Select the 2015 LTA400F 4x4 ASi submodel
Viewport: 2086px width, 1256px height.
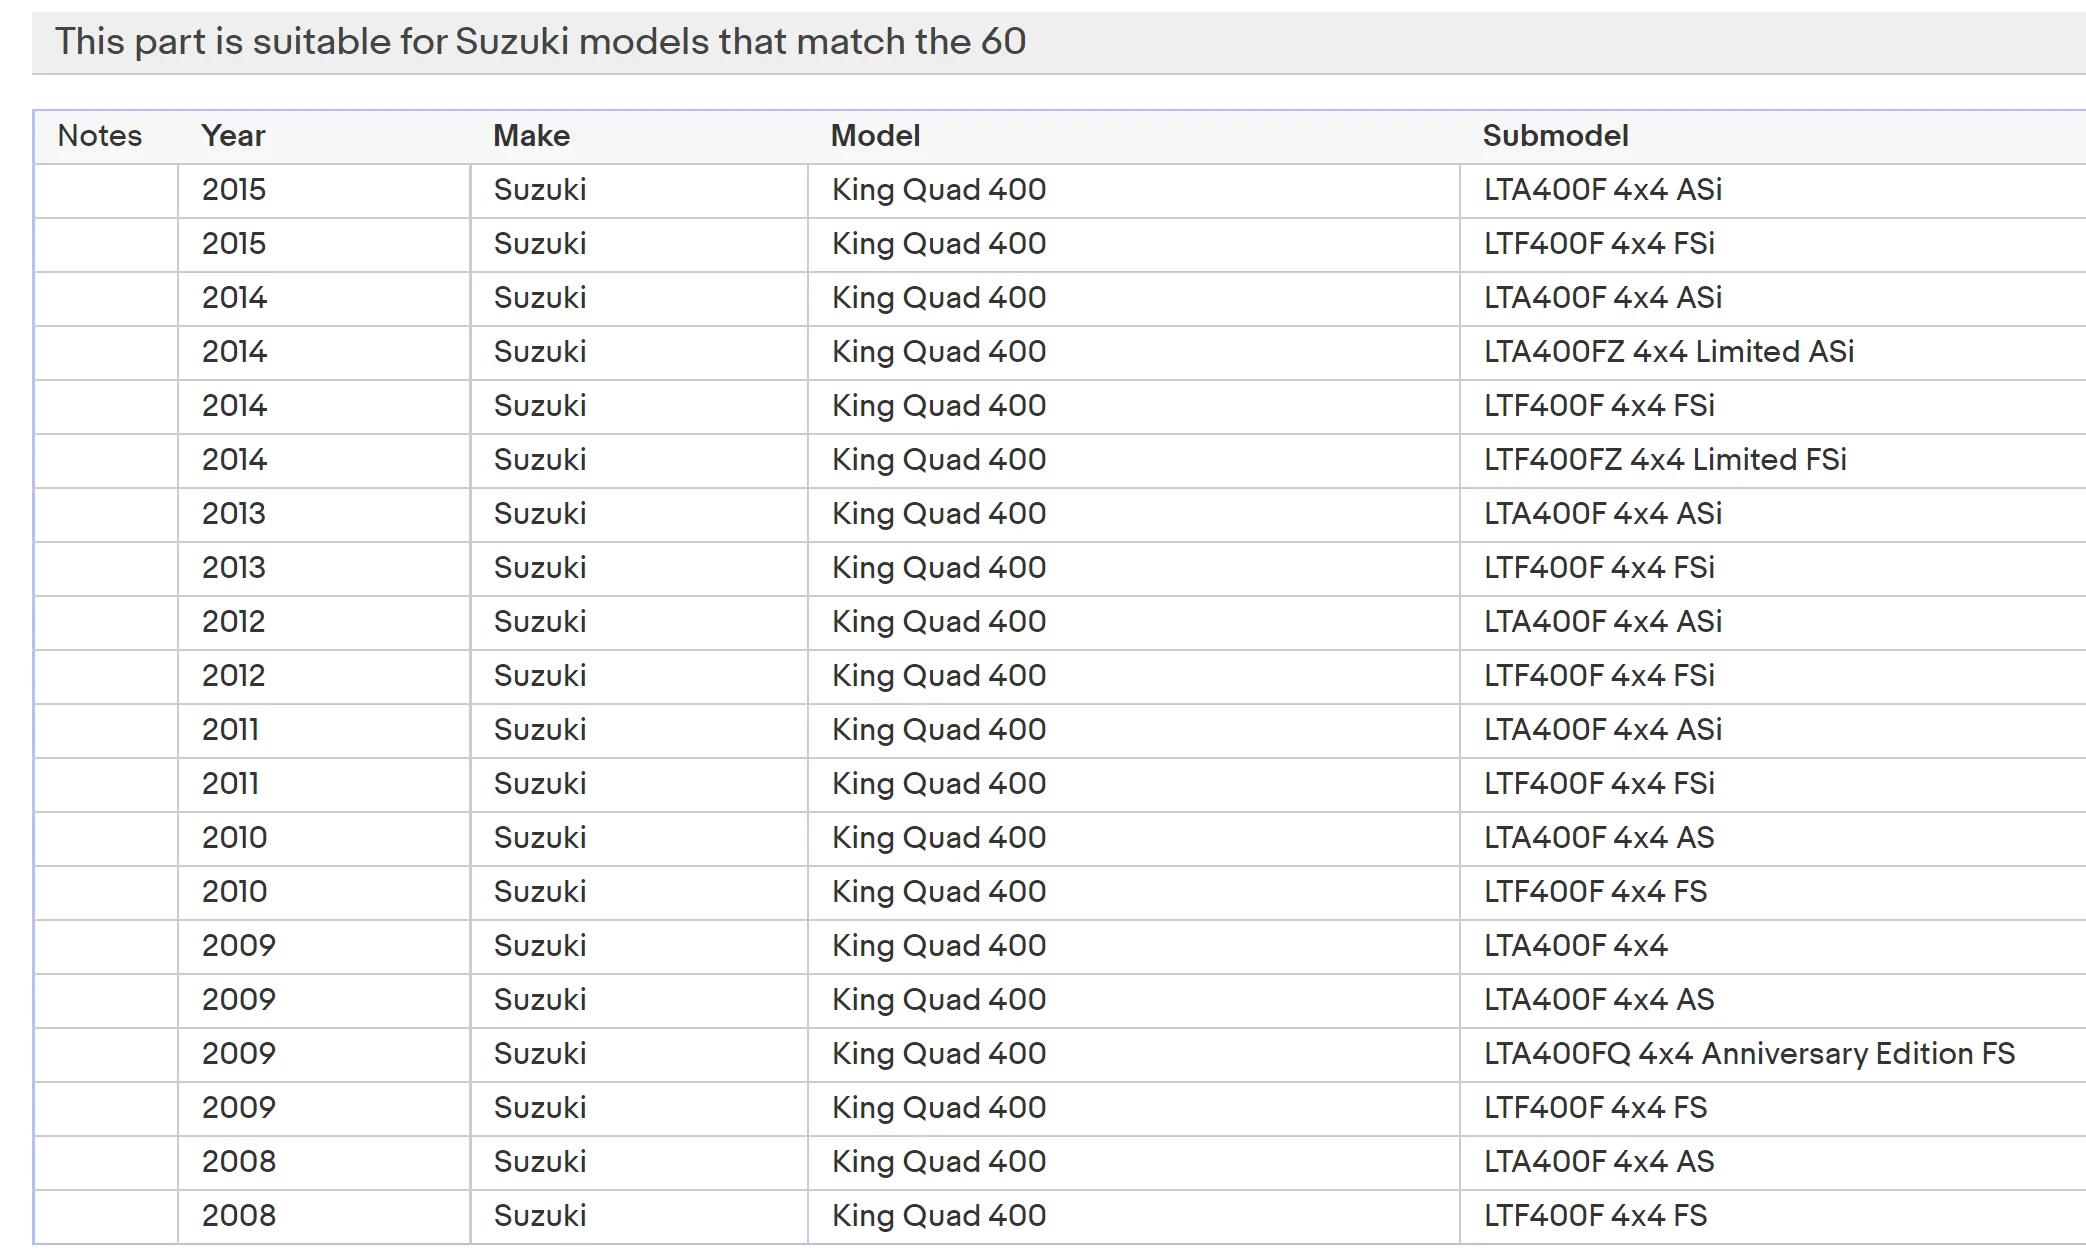(x=1602, y=190)
